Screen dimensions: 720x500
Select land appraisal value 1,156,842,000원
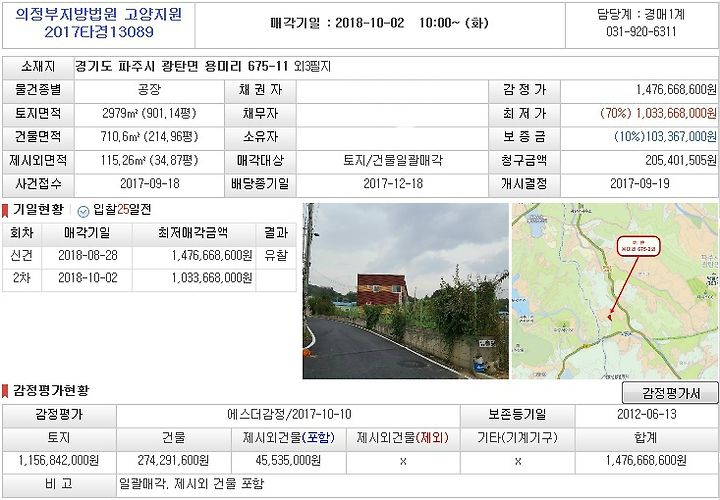(59, 461)
